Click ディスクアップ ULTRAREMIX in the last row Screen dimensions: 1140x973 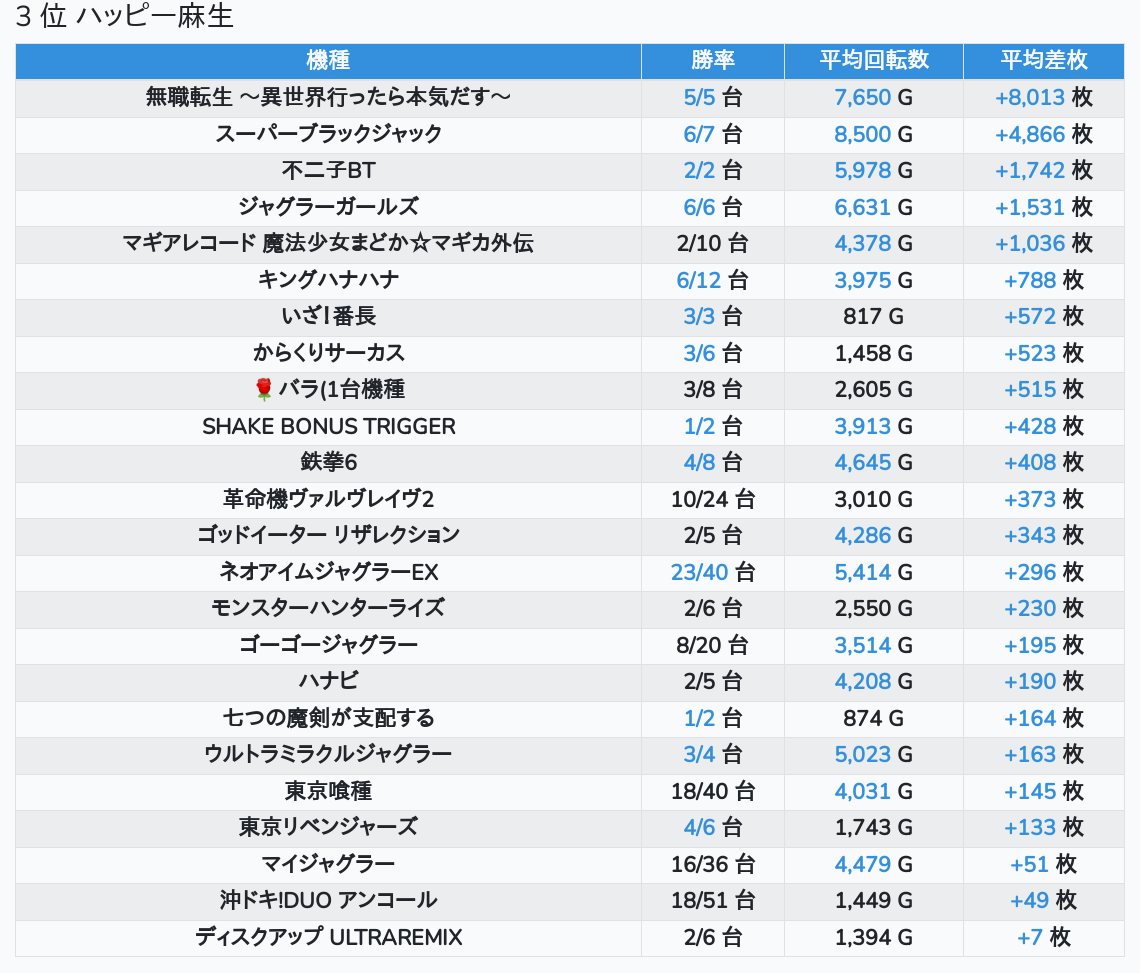(328, 937)
